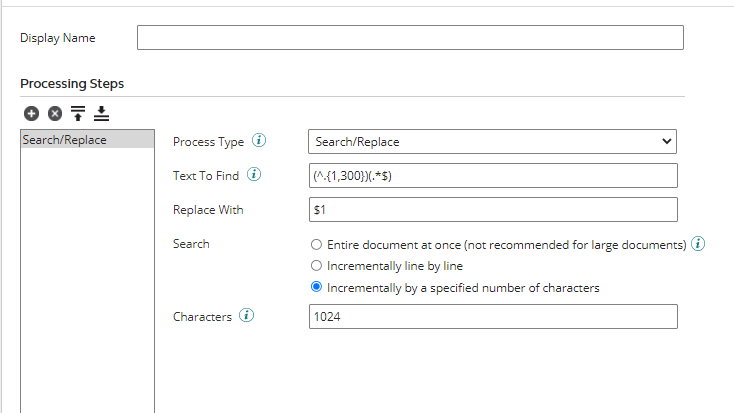The image size is (734, 413).
Task: Move the selected step up
Action: pos(78,114)
